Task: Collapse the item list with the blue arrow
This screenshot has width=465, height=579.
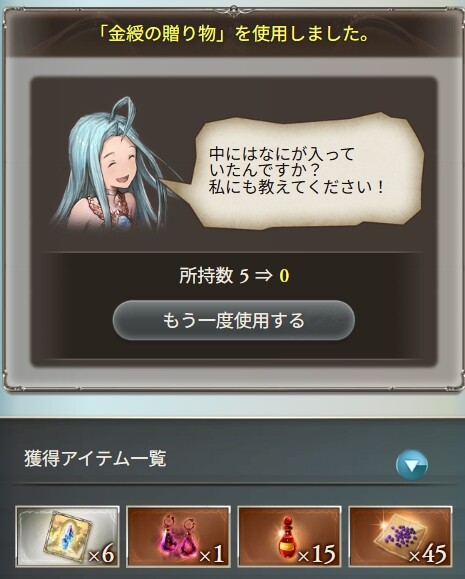Action: coord(412,465)
